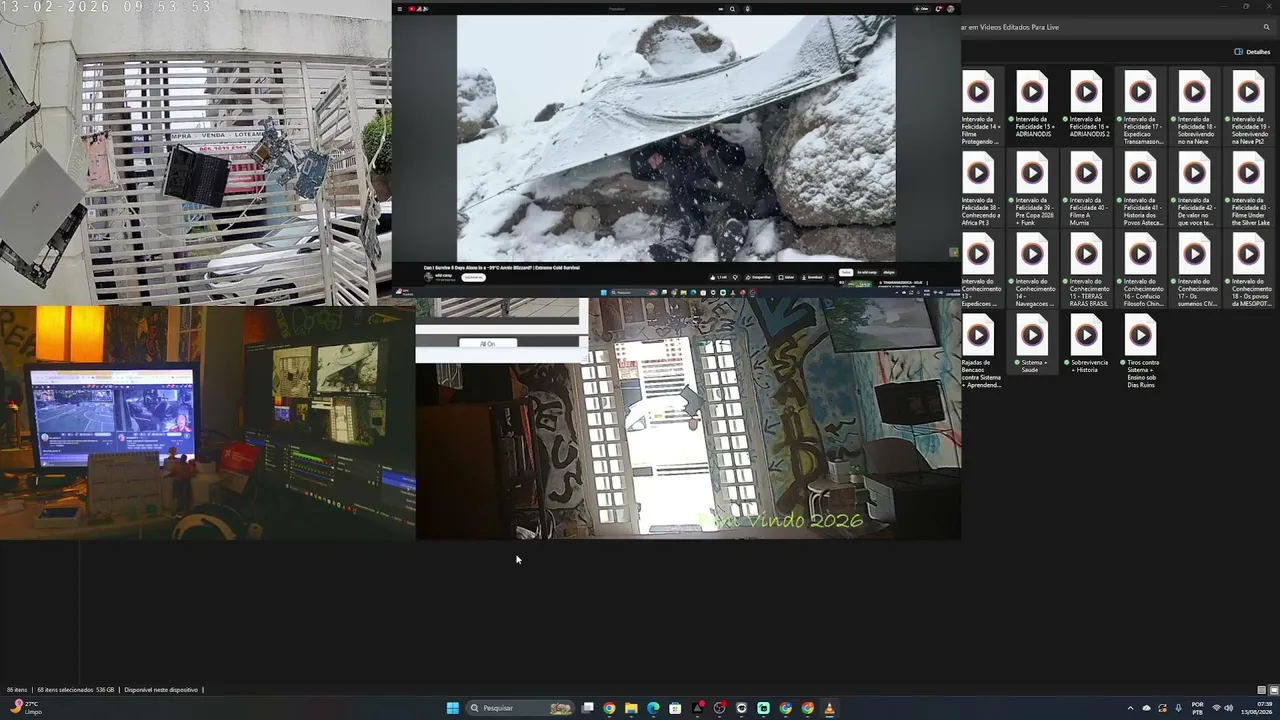This screenshot has height=720, width=1280.
Task: Select Conhecimento 17 - Os sumerios file
Action: click(x=1194, y=270)
